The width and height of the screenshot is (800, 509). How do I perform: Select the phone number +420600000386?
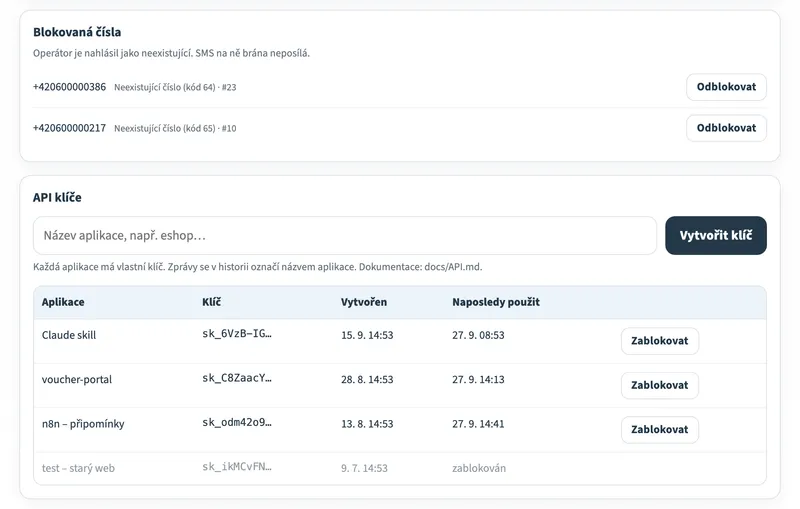coord(69,87)
